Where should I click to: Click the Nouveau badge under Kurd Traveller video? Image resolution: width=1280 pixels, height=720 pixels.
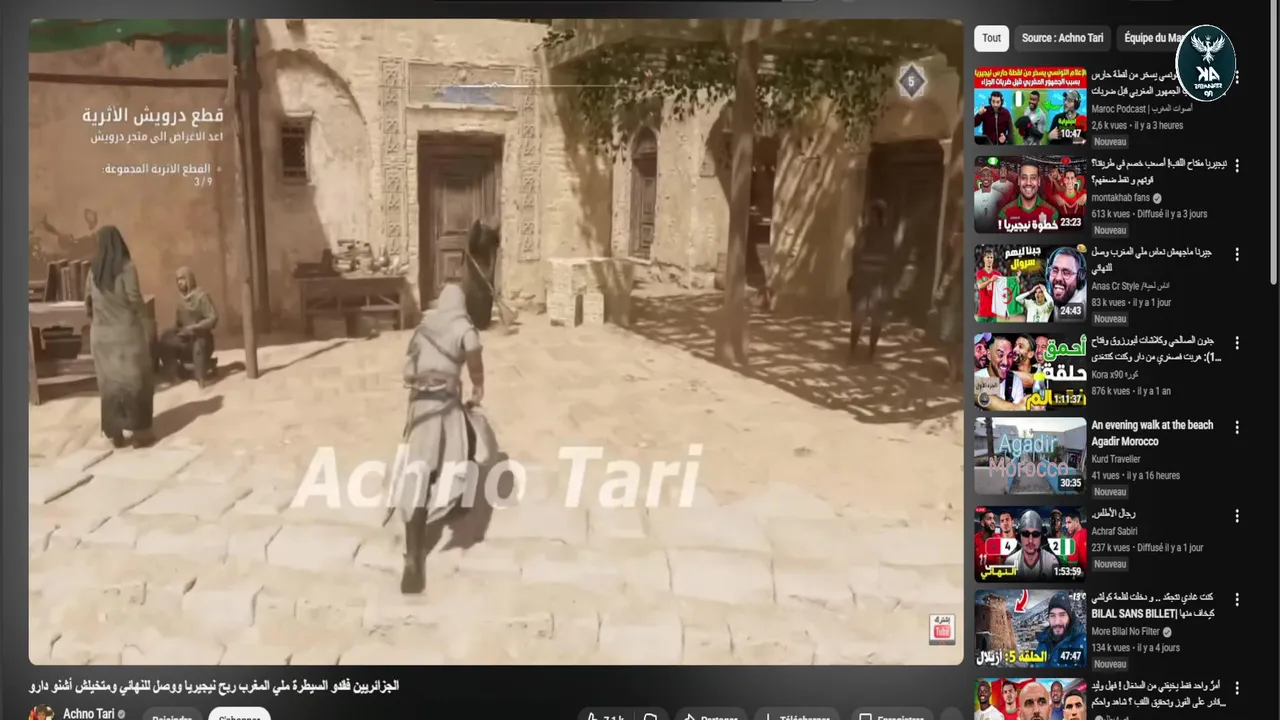(x=1110, y=492)
